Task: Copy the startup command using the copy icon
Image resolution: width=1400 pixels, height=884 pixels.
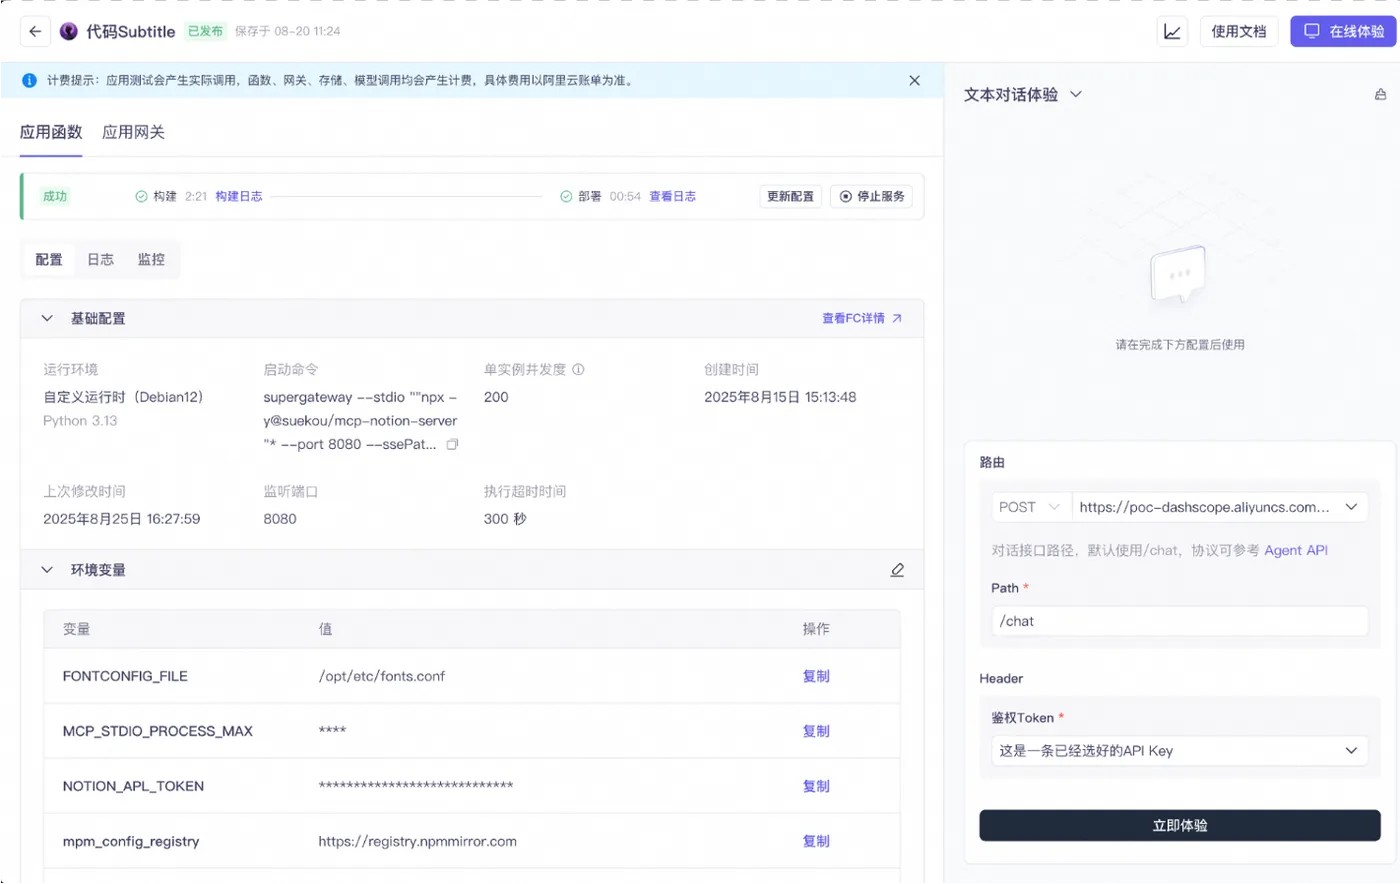Action: point(452,445)
